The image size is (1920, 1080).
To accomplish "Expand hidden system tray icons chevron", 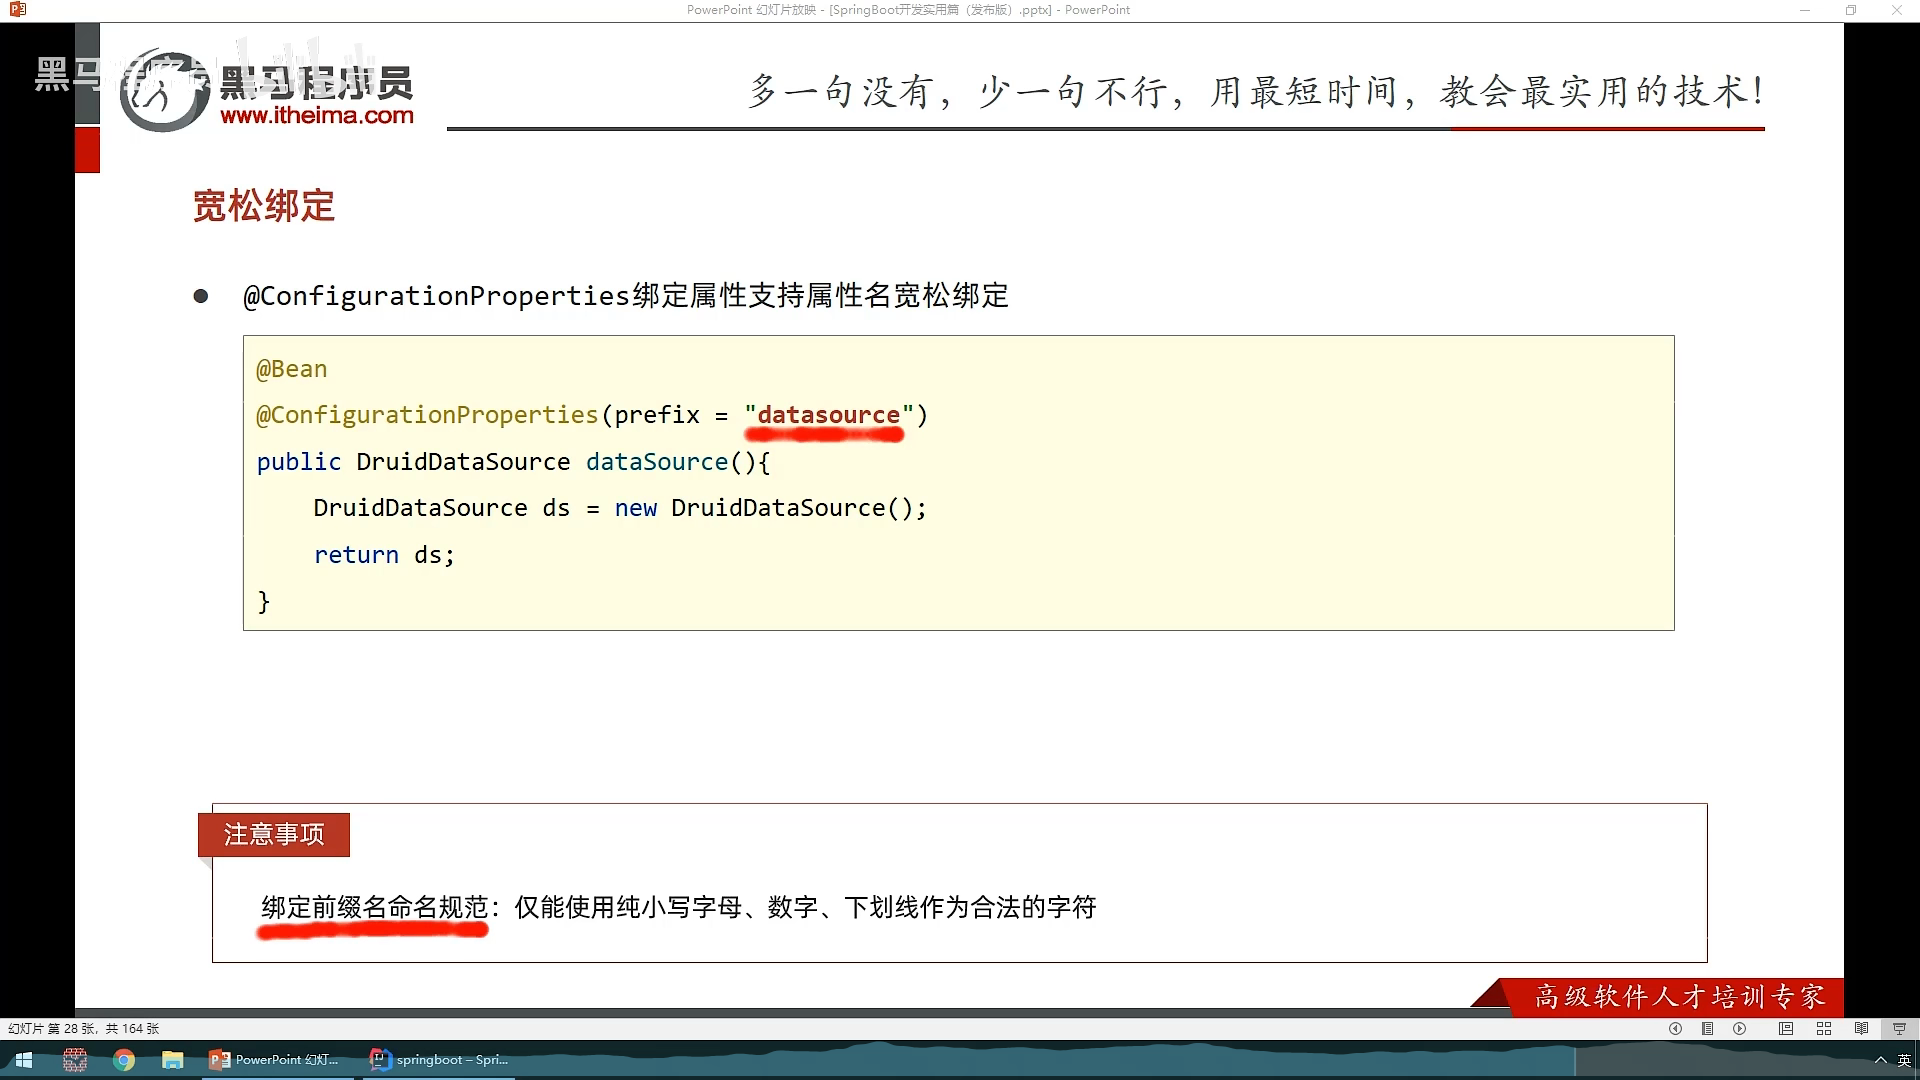I will (x=1880, y=1060).
